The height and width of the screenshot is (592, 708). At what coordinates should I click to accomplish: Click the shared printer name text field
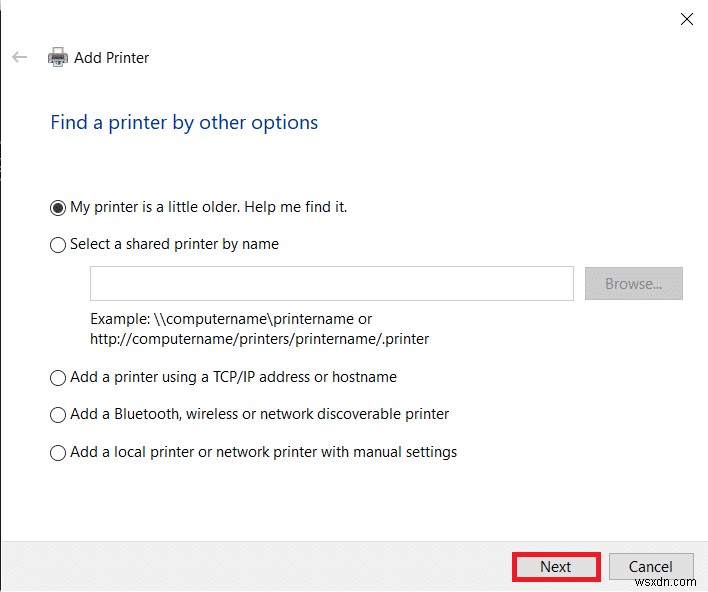(x=332, y=284)
